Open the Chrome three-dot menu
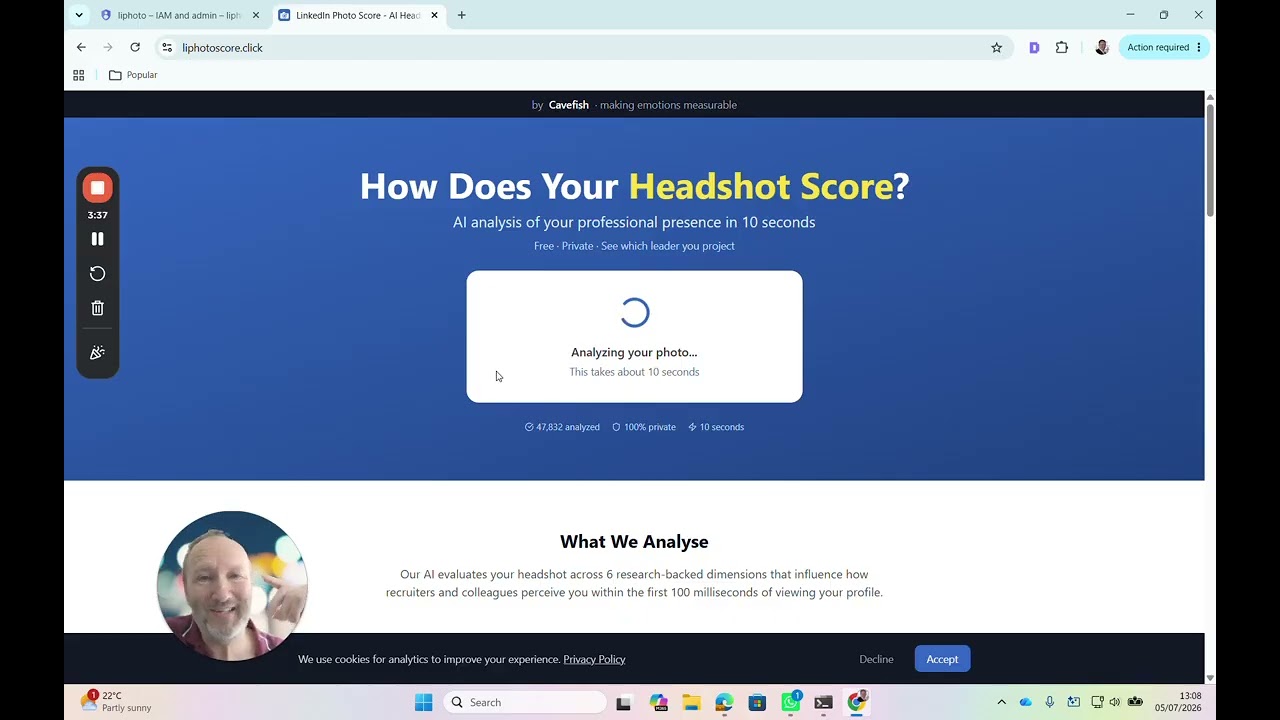Image resolution: width=1280 pixels, height=720 pixels. pos(1199,47)
